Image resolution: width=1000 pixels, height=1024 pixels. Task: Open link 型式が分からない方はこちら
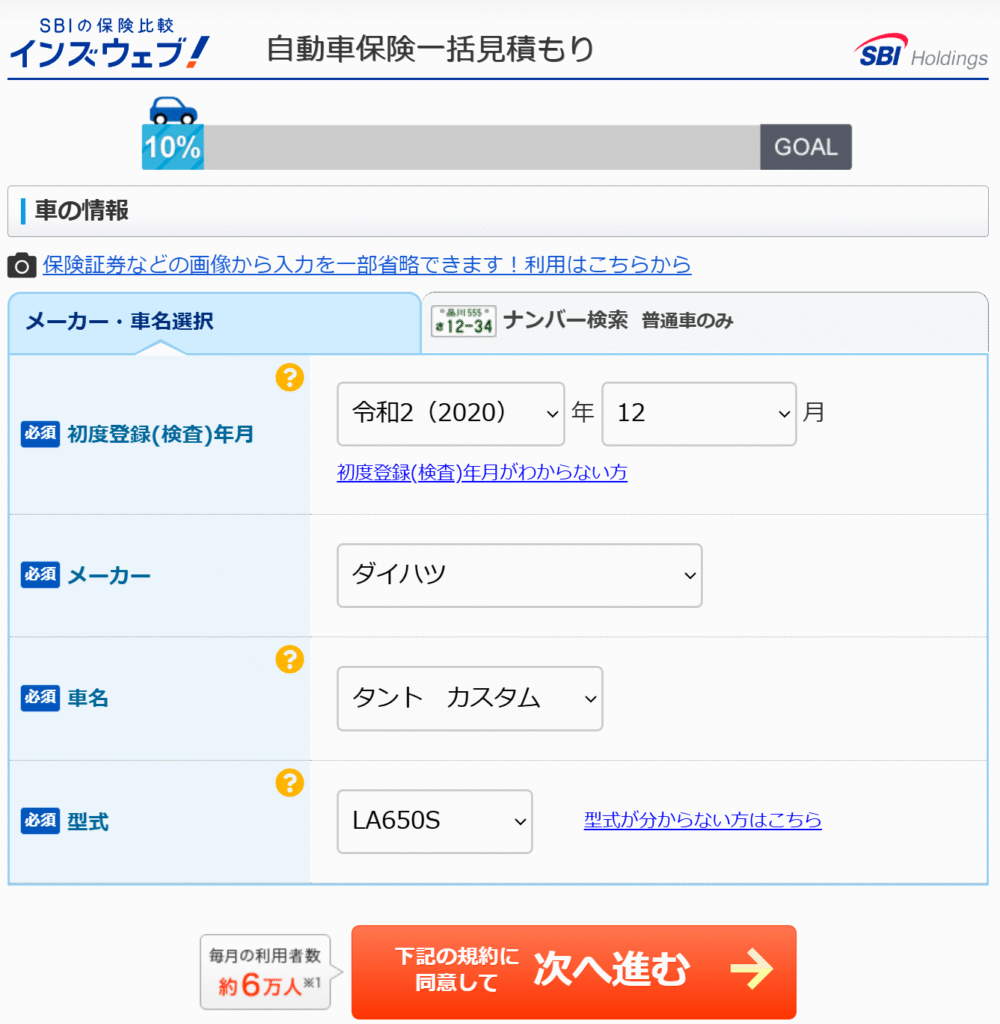click(x=702, y=820)
